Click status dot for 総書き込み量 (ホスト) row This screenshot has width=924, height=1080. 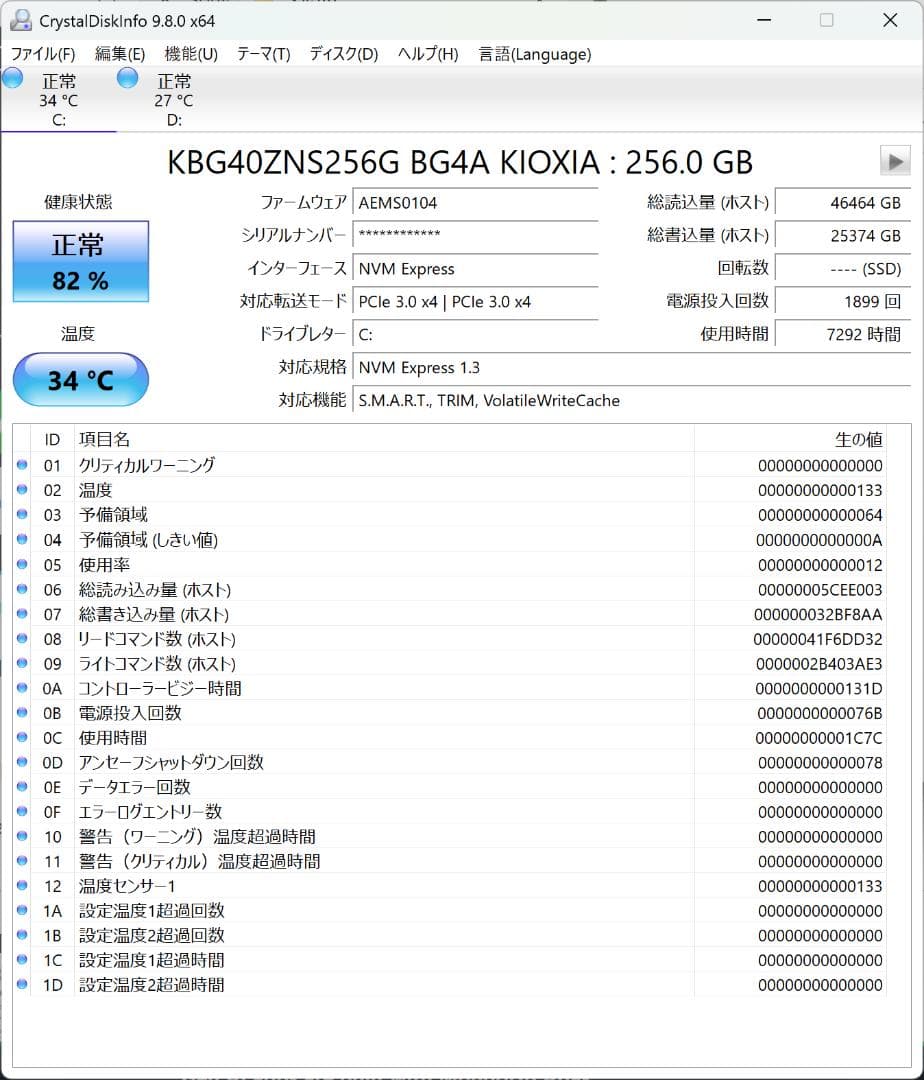22,614
